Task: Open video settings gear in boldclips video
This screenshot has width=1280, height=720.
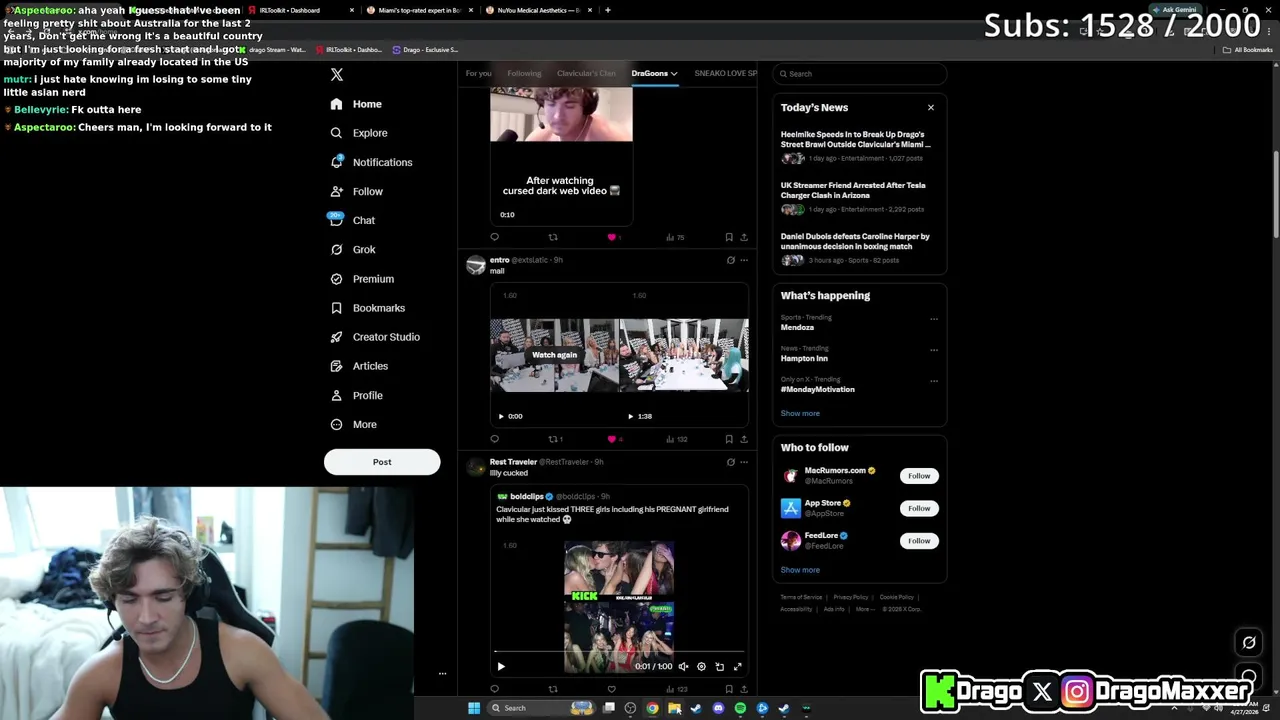Action: (701, 666)
